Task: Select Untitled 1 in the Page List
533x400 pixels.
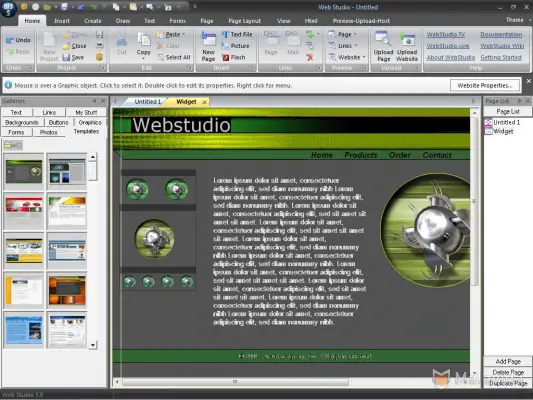Action: [x=503, y=122]
